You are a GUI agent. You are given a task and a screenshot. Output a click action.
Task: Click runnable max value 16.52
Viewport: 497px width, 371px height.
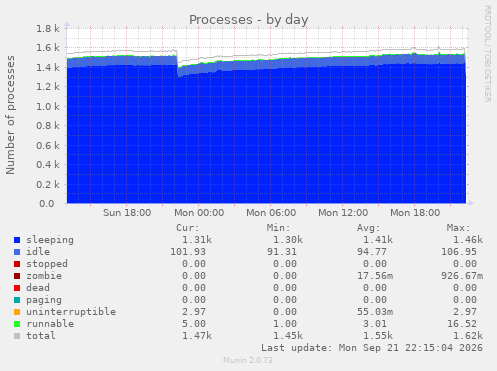tap(462, 324)
